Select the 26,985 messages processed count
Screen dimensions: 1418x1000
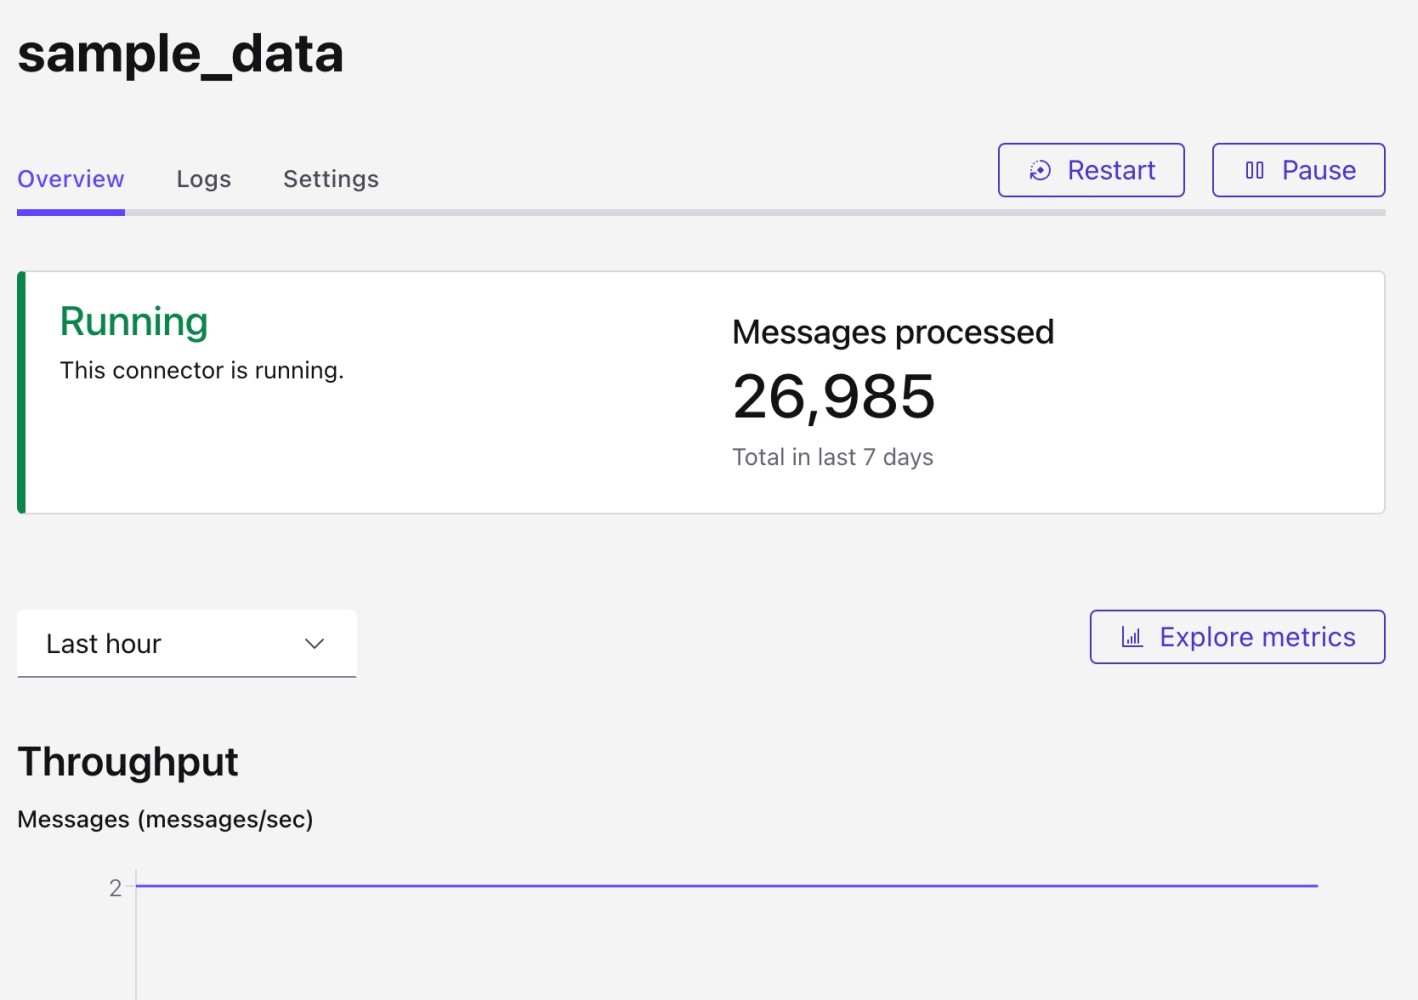click(x=834, y=397)
